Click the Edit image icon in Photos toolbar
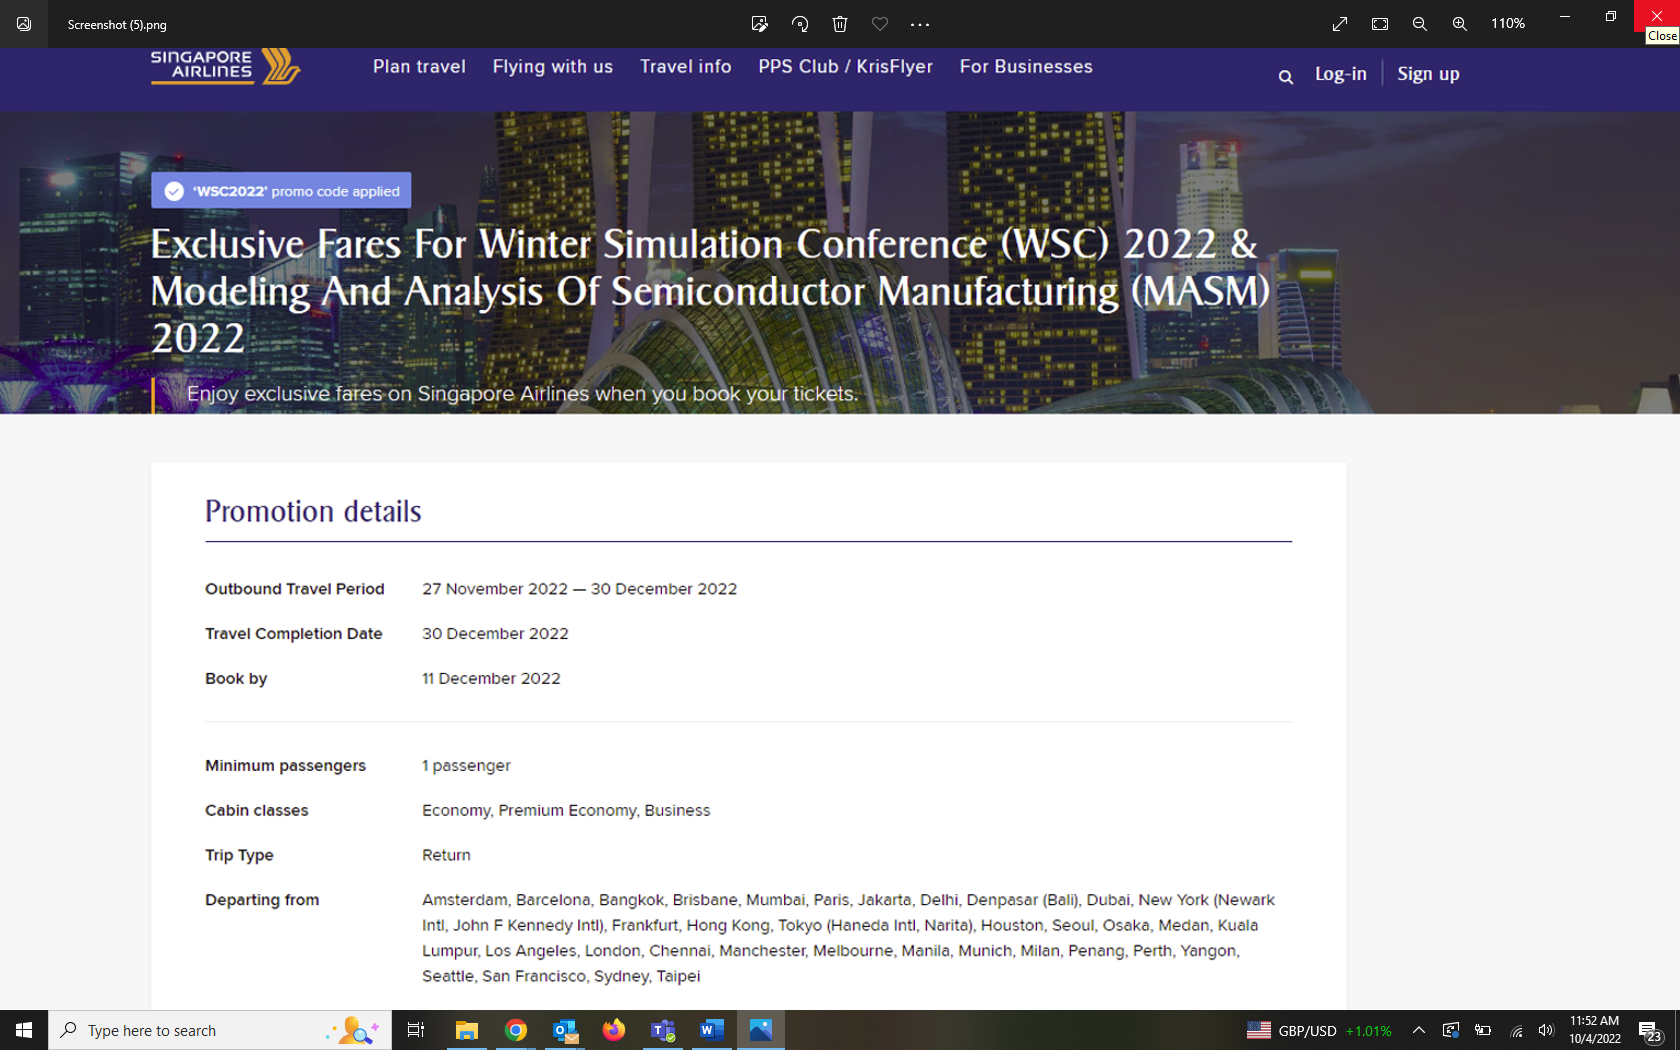Image resolution: width=1680 pixels, height=1050 pixels. (x=760, y=24)
